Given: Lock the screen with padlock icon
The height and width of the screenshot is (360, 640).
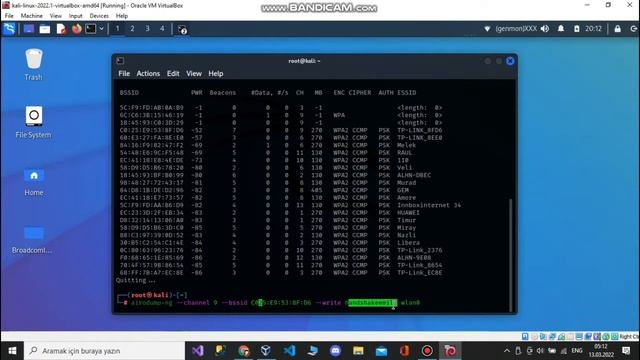Looking at the screenshot, I should [x=618, y=29].
